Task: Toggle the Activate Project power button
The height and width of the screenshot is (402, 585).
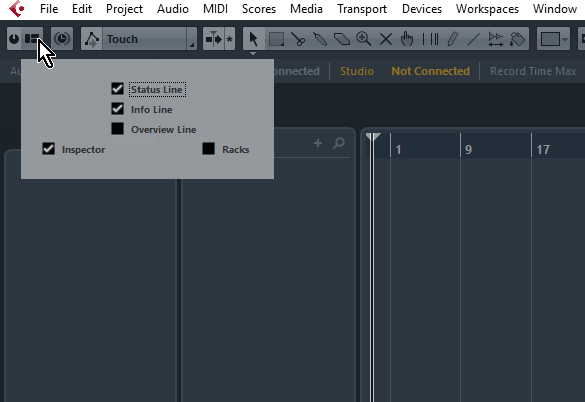Action: click(14, 38)
